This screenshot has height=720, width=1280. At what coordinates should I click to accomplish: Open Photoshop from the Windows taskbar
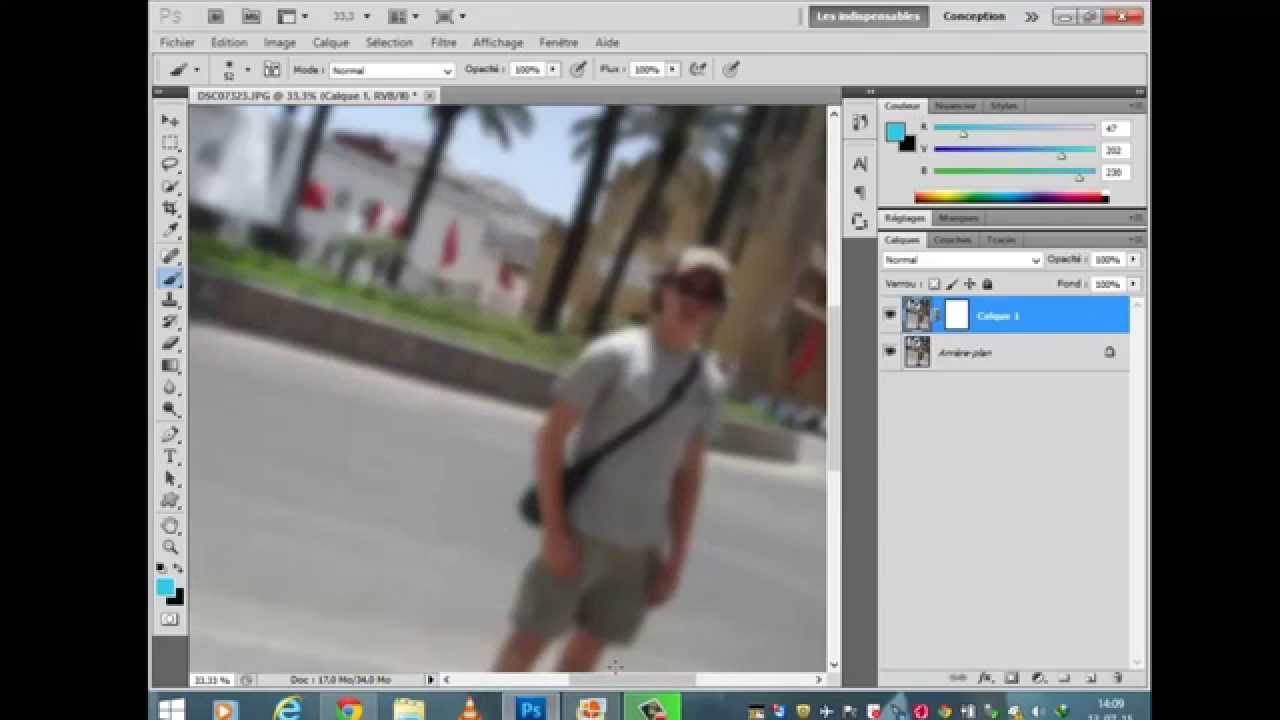530,708
